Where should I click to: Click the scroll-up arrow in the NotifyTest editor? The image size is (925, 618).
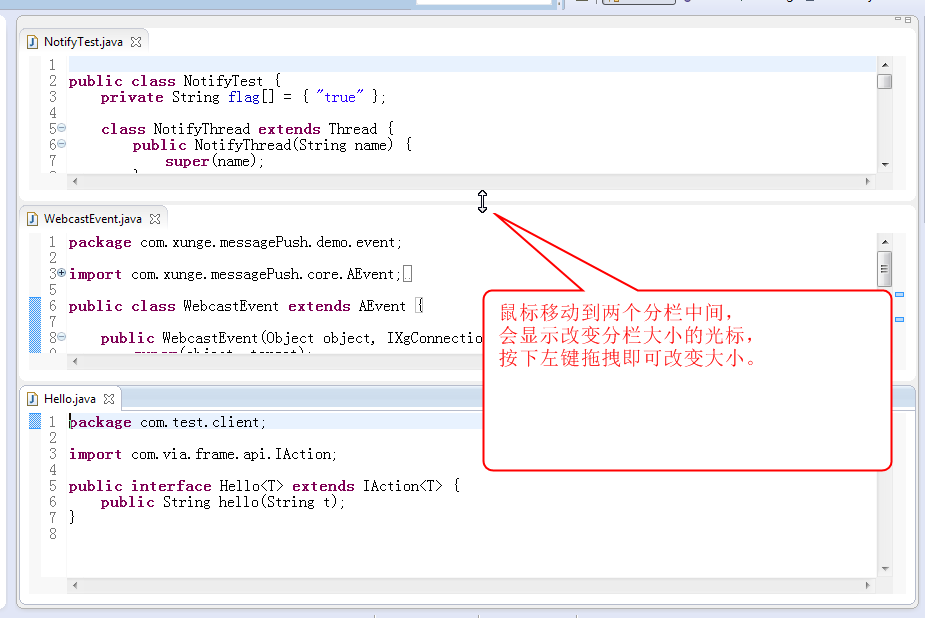pyautogui.click(x=885, y=65)
